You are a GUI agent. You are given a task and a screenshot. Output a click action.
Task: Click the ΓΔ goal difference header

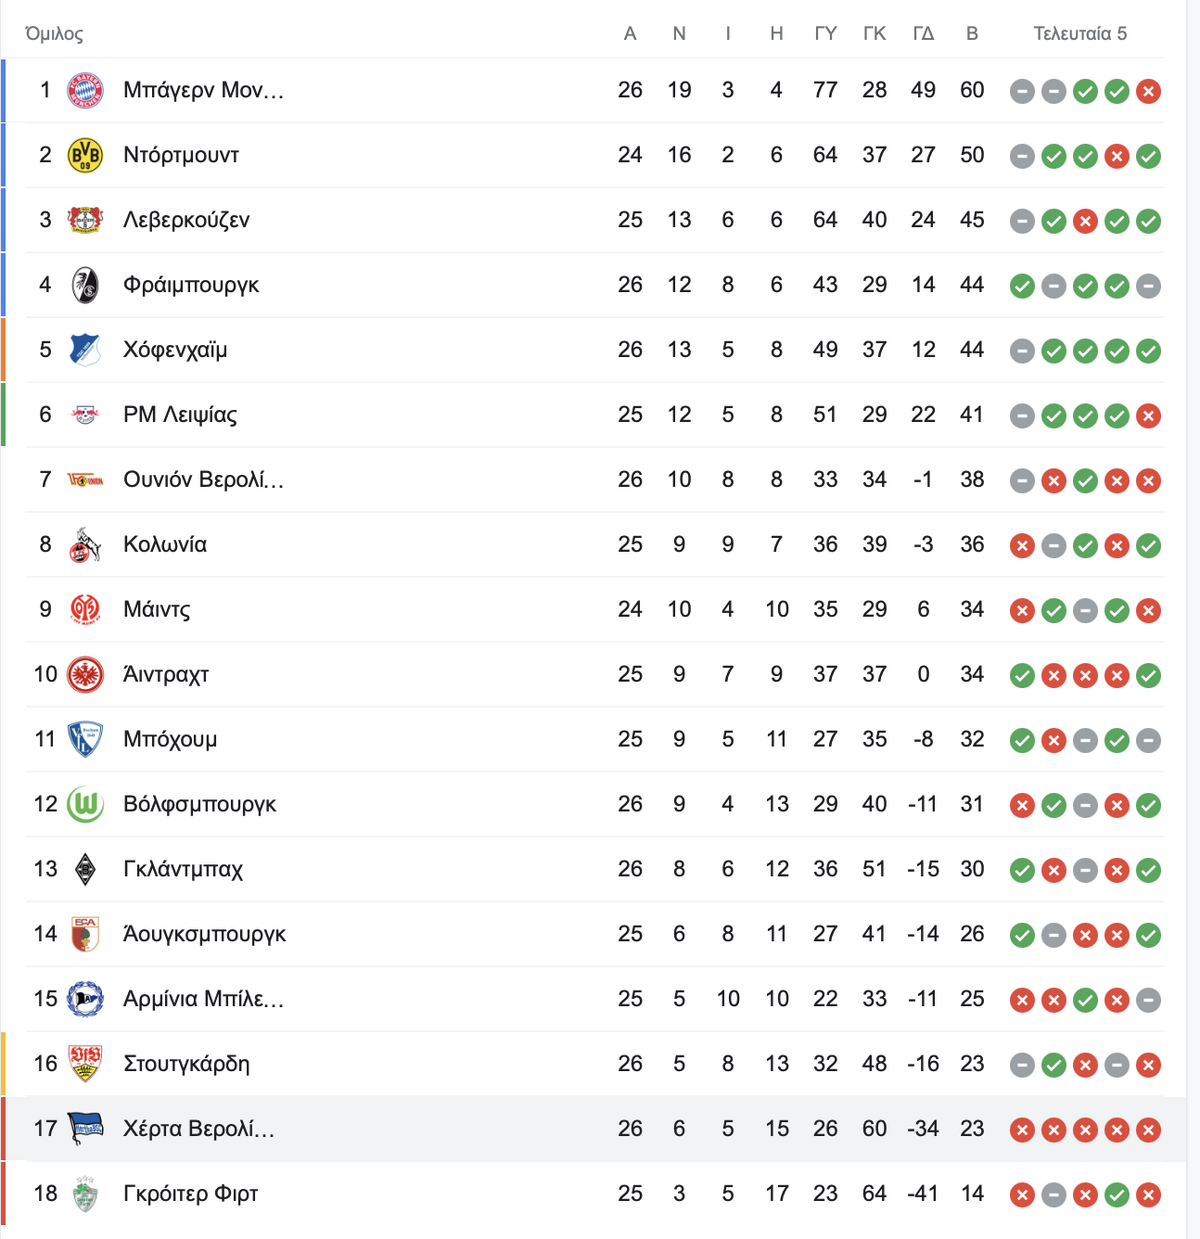[923, 34]
